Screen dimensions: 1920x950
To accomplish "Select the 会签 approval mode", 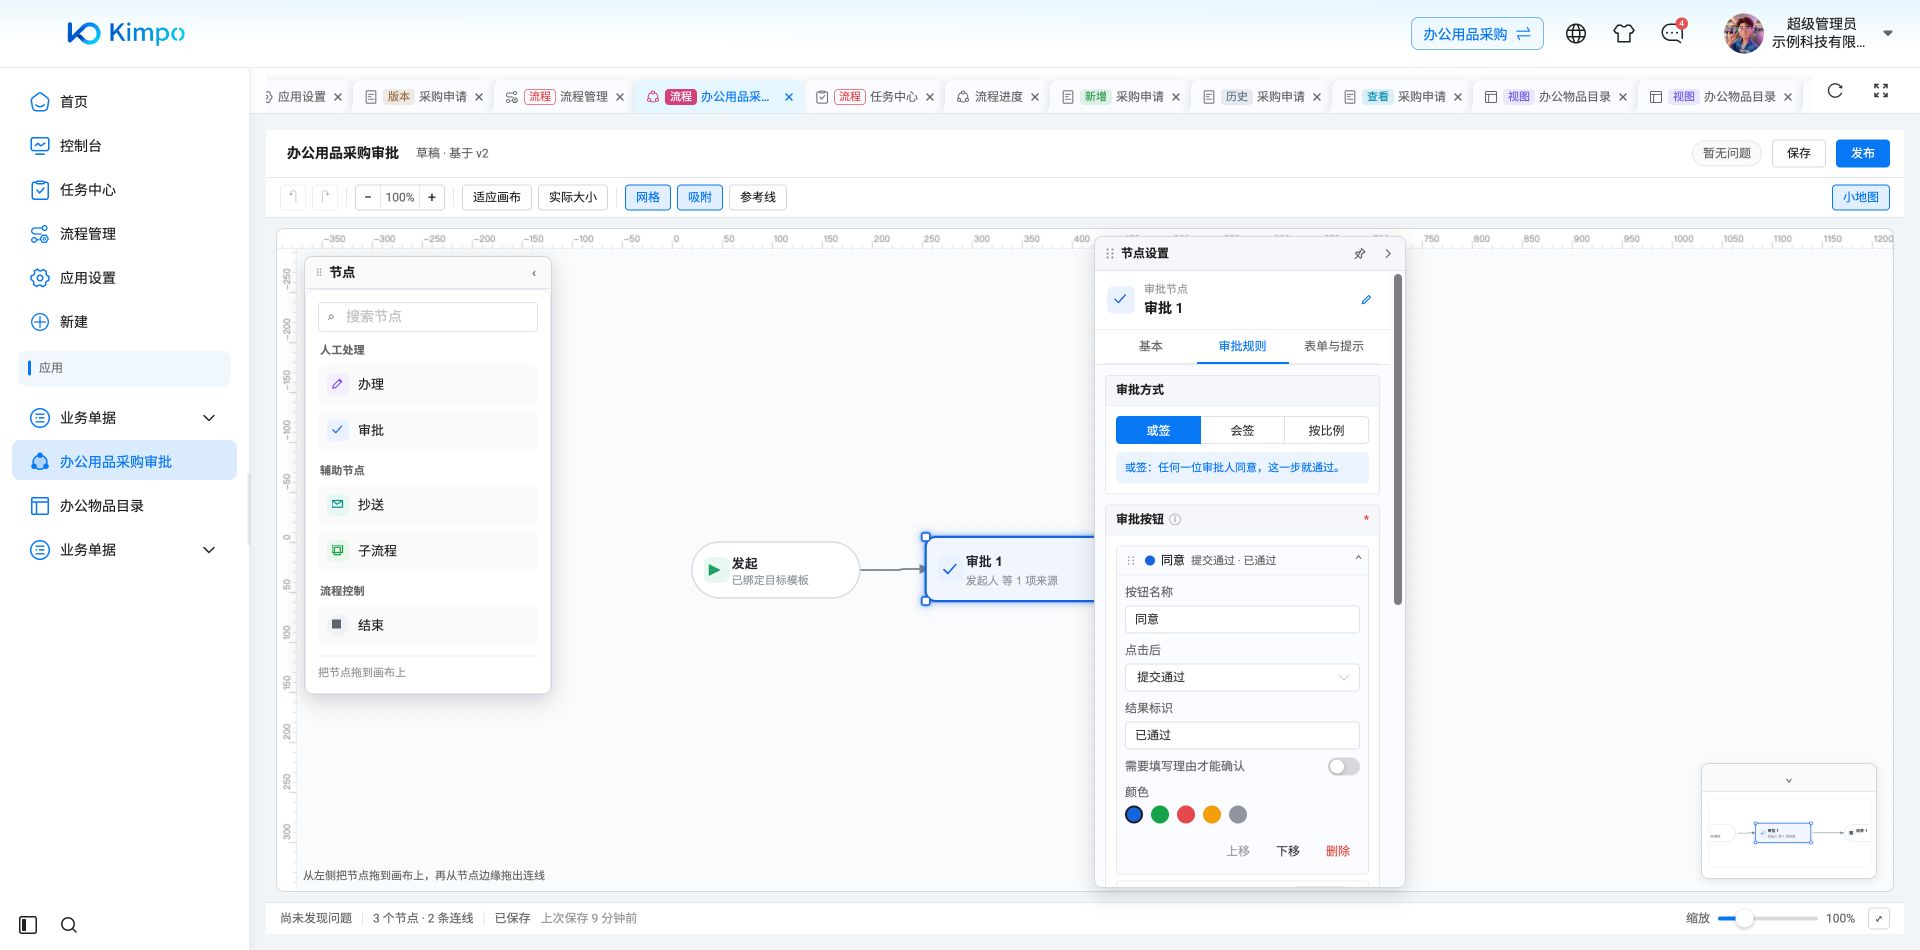I will pos(1242,431).
